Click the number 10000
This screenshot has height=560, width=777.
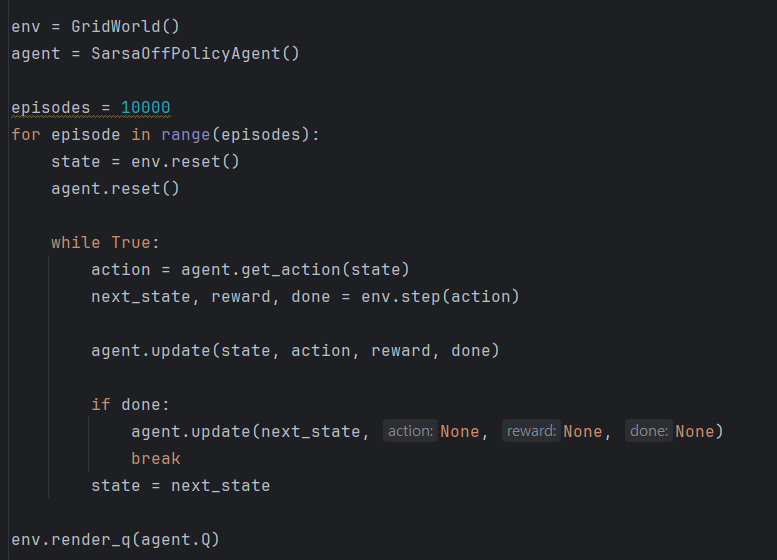tap(146, 107)
